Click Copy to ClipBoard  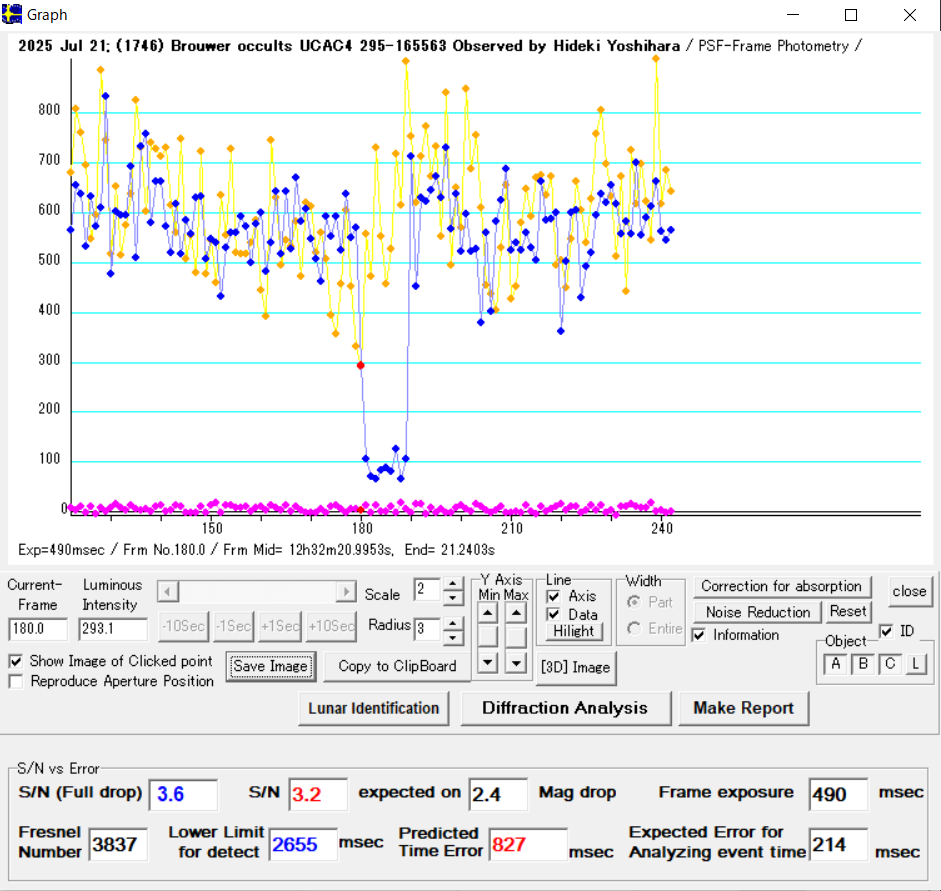397,666
